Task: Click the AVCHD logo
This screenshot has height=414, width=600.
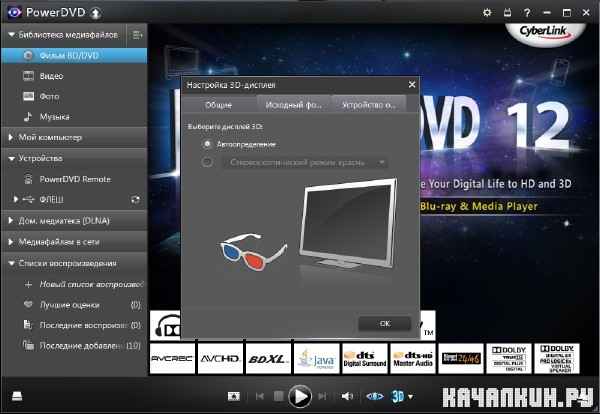Action: 220,359
